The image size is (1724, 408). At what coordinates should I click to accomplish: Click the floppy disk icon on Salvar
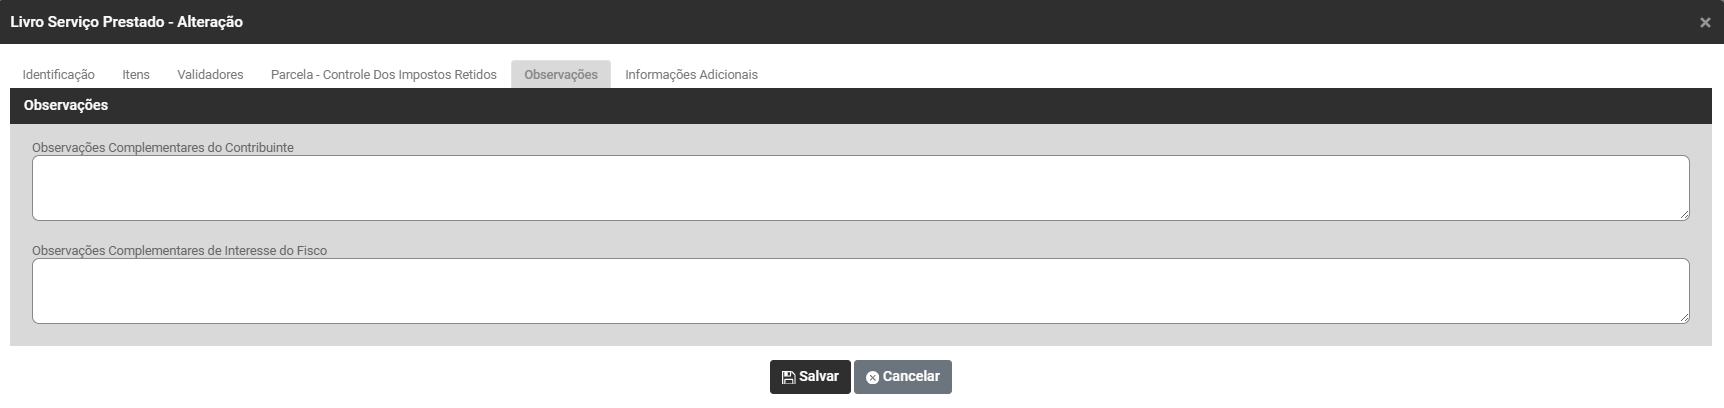(x=788, y=377)
